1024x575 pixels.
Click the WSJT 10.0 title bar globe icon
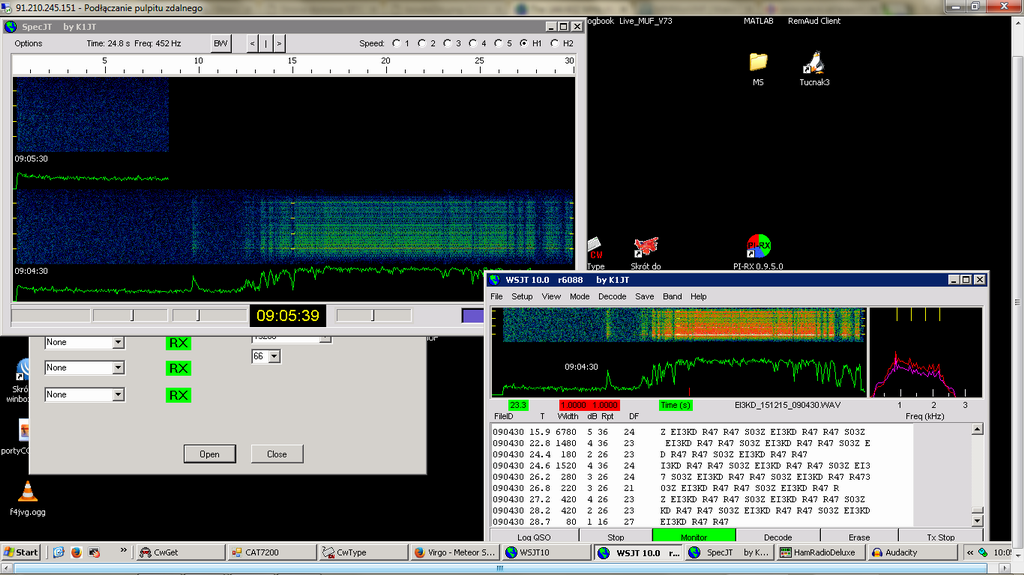pyautogui.click(x=494, y=280)
